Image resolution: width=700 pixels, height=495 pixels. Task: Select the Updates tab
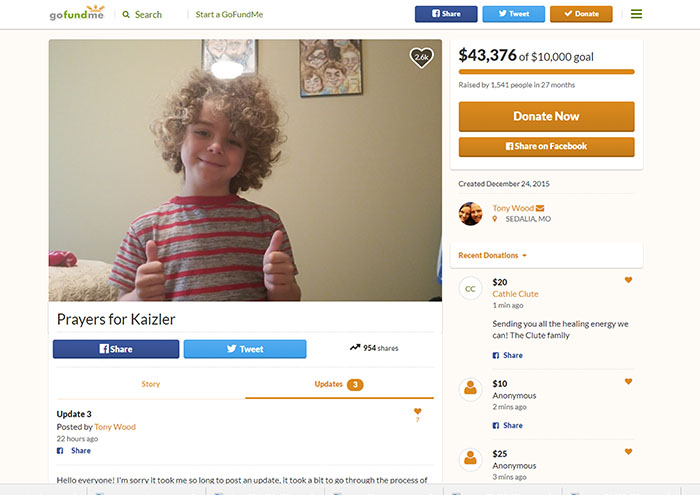click(339, 384)
